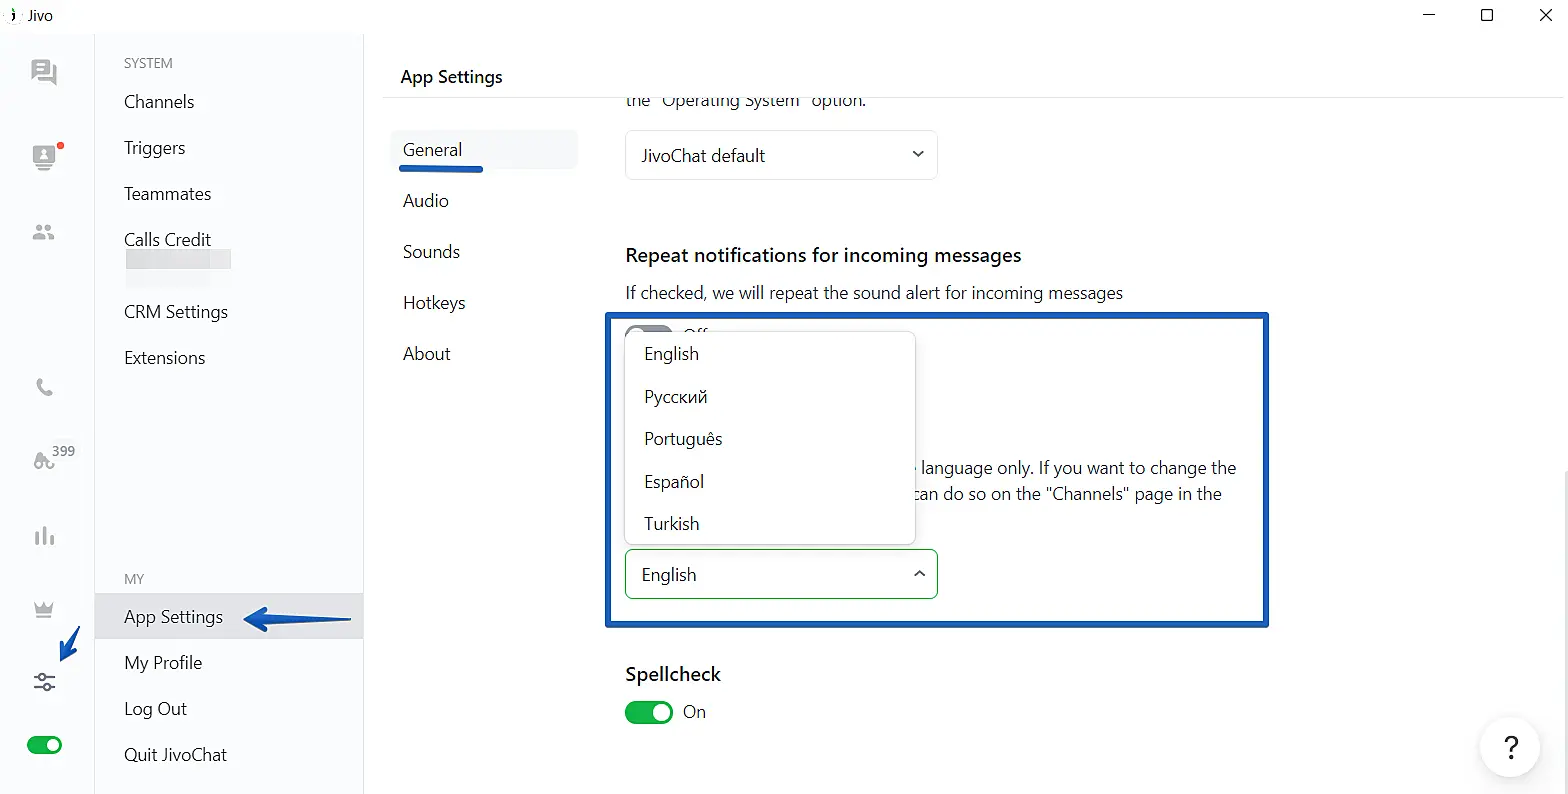Click the crown upgrade icon

tap(44, 610)
